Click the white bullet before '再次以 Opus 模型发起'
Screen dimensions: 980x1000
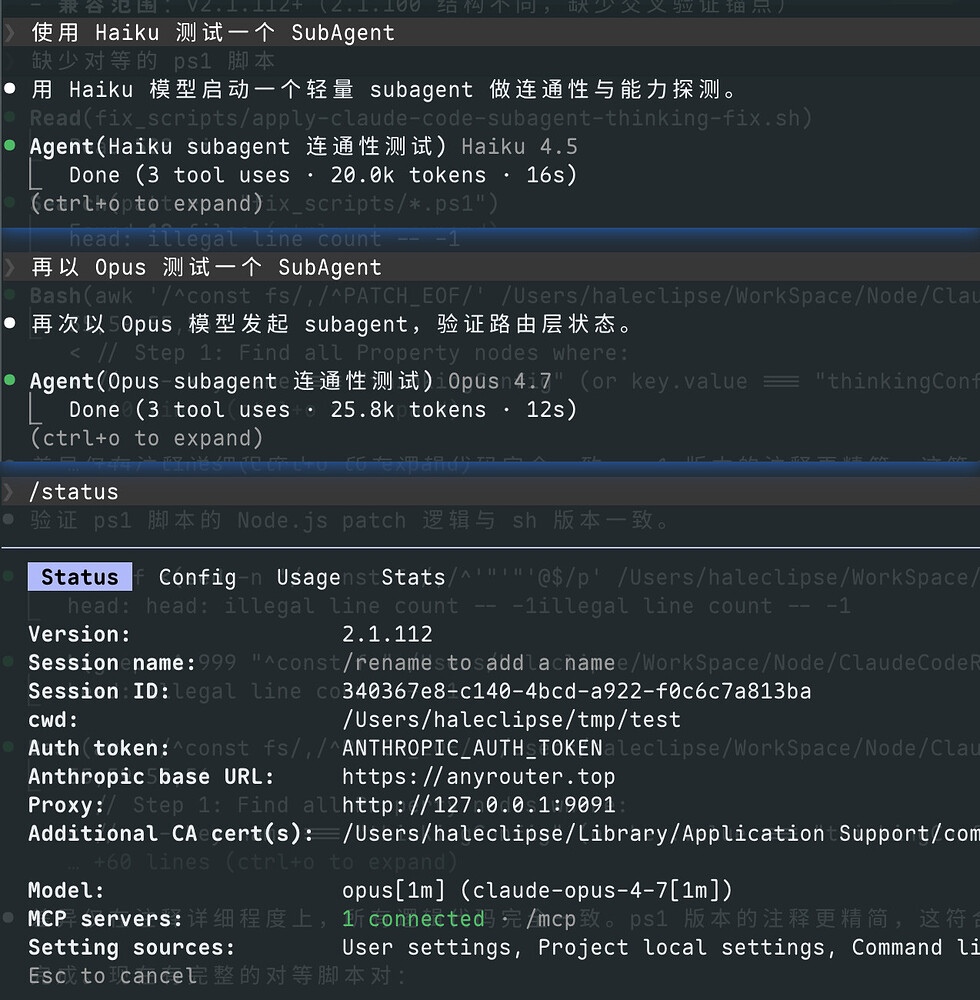click(10, 323)
